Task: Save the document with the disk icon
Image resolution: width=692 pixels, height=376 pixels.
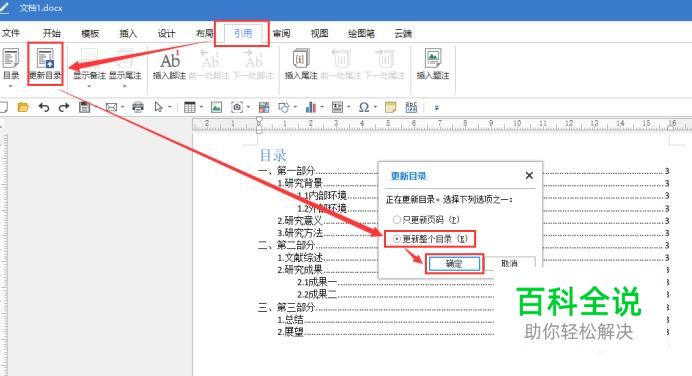Action: 84,107
